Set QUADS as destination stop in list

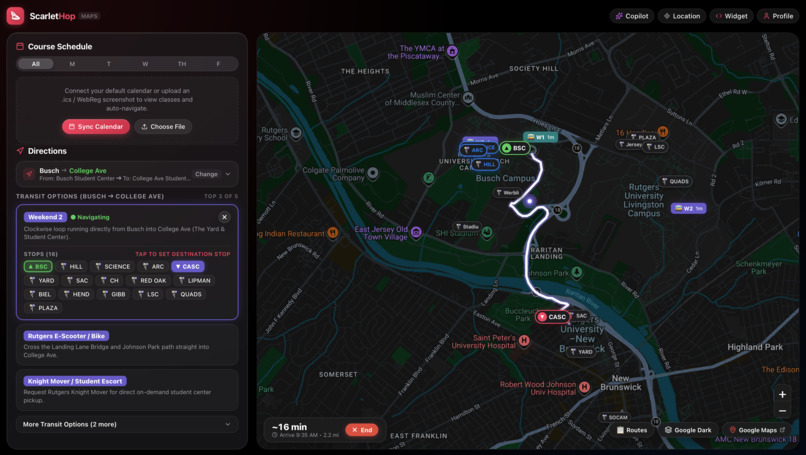point(186,294)
